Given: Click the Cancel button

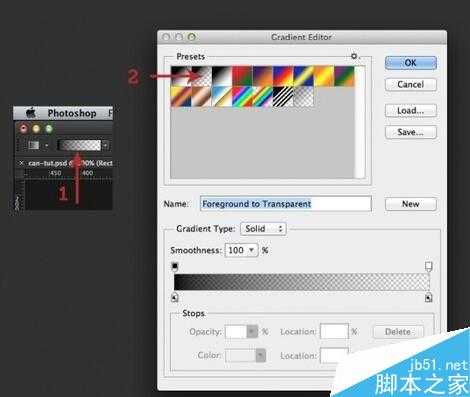Looking at the screenshot, I should point(410,84).
